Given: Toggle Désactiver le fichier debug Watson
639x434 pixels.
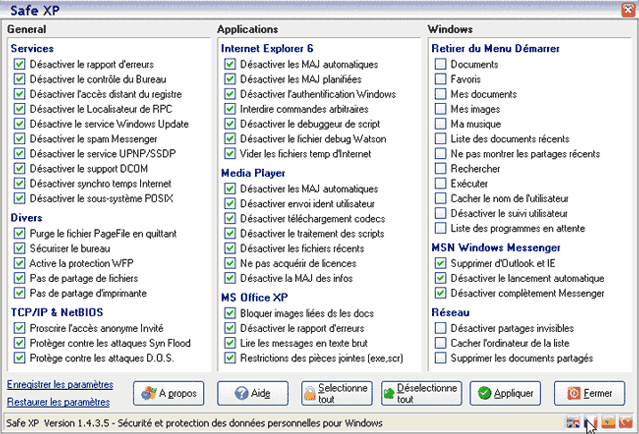Looking at the screenshot, I should click(230, 139).
